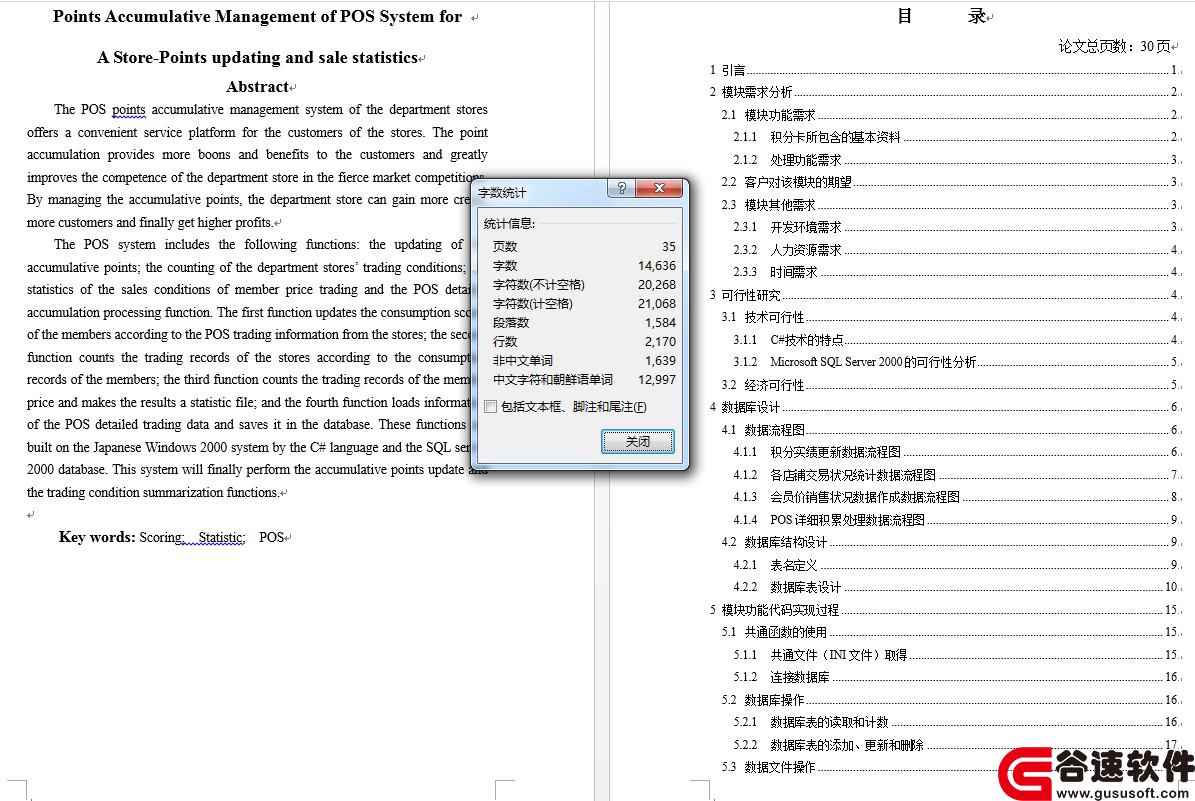Click TOC entry 4.1.4 POS详细积累处理数据流程图
The image size is (1195, 801).
click(x=956, y=520)
